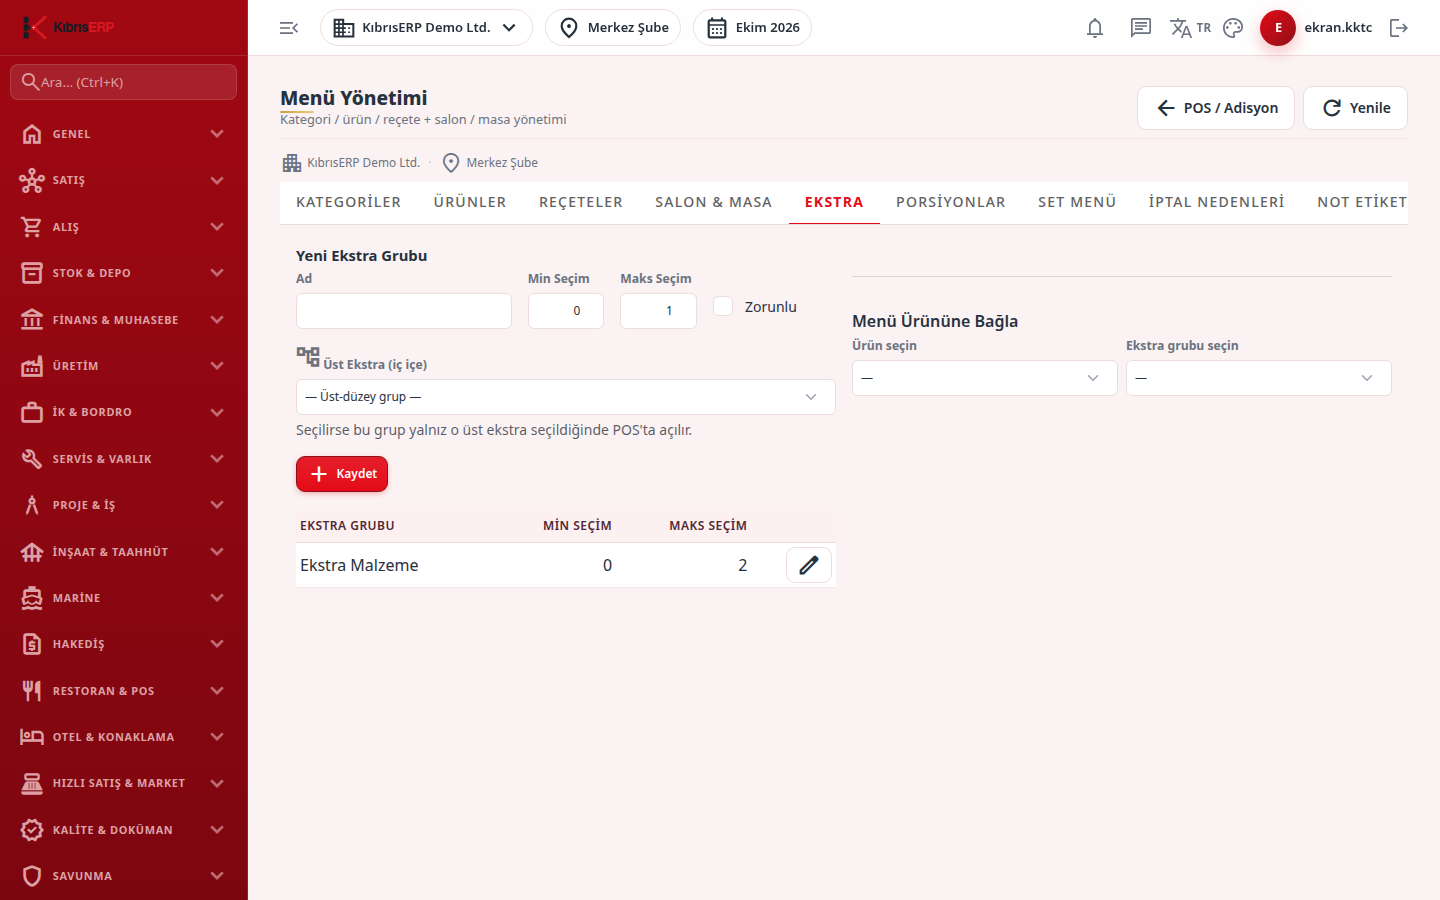Expand the Proje & İş section chevron
Screen dimensions: 1440x900
point(217,505)
